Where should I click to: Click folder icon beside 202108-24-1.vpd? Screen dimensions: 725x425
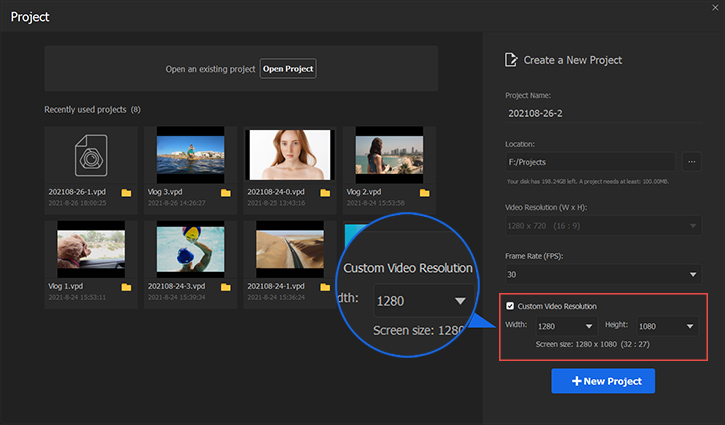point(325,287)
